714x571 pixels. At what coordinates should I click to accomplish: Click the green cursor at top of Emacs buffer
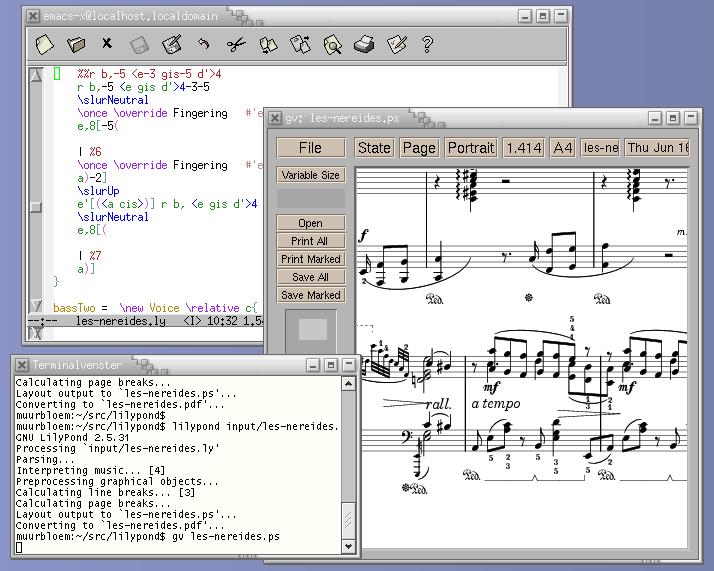point(57,74)
